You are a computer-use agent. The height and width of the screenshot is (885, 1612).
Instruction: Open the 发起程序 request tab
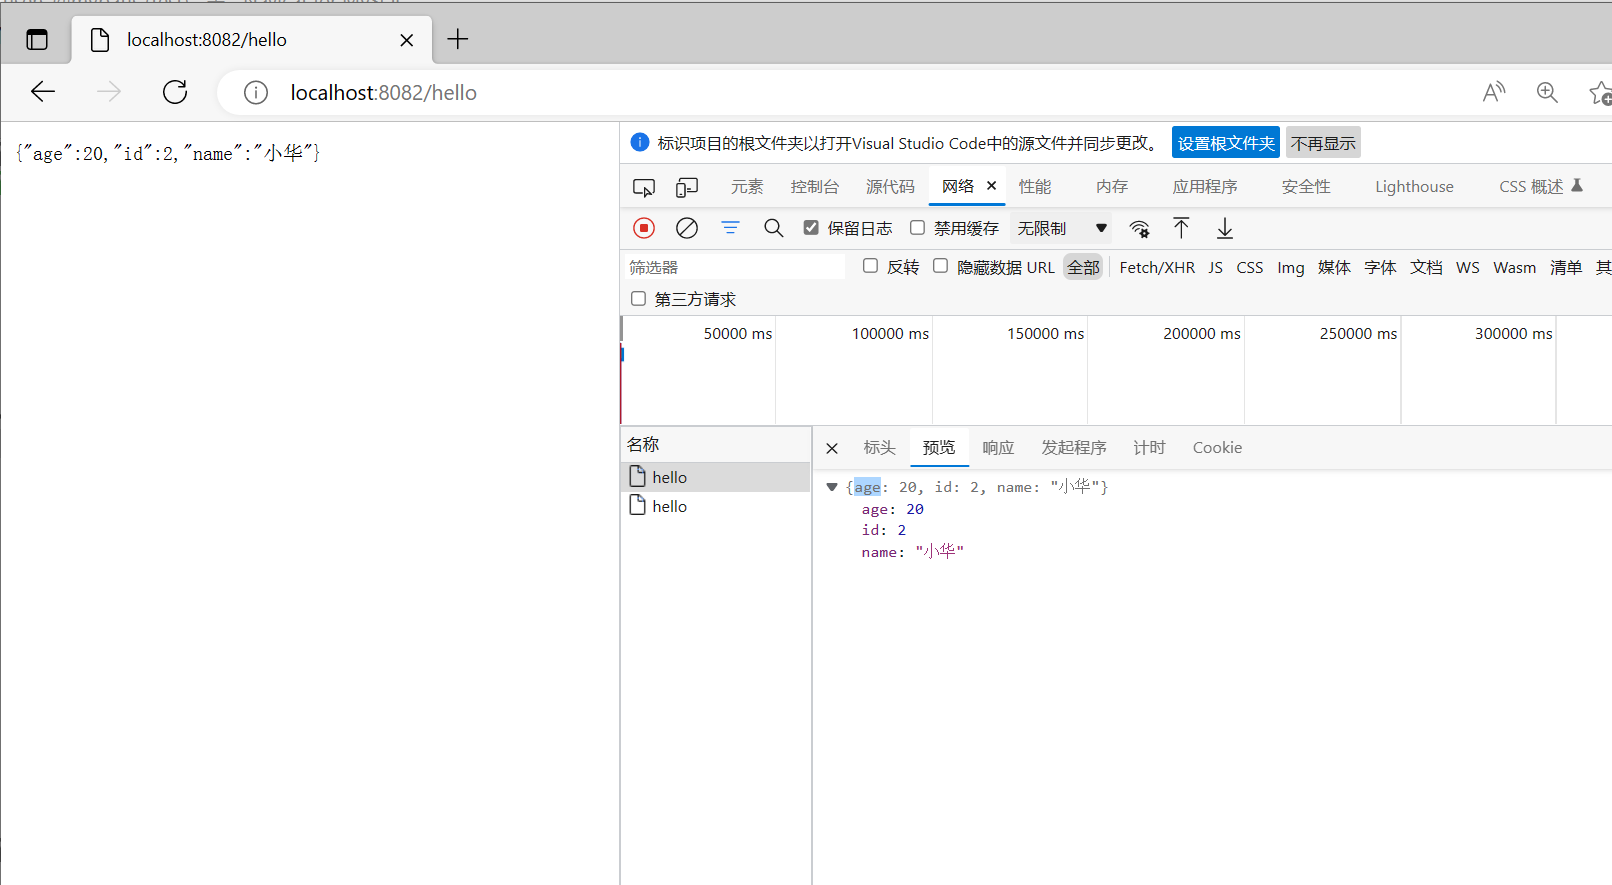click(1074, 448)
